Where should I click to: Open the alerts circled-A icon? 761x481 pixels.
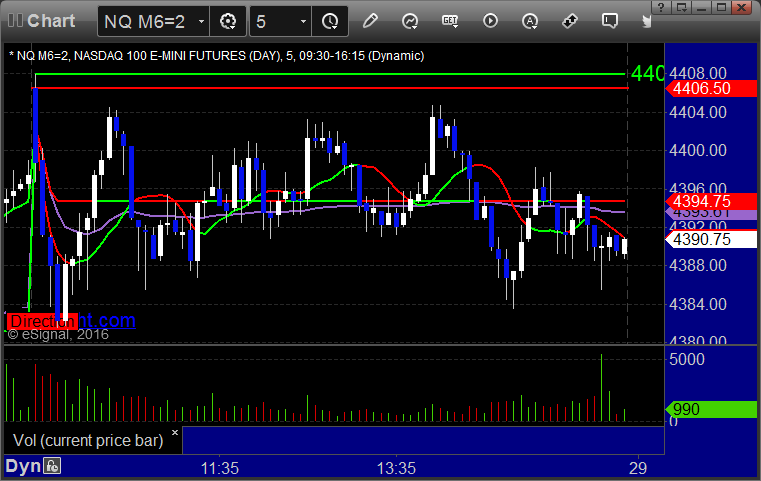click(530, 21)
